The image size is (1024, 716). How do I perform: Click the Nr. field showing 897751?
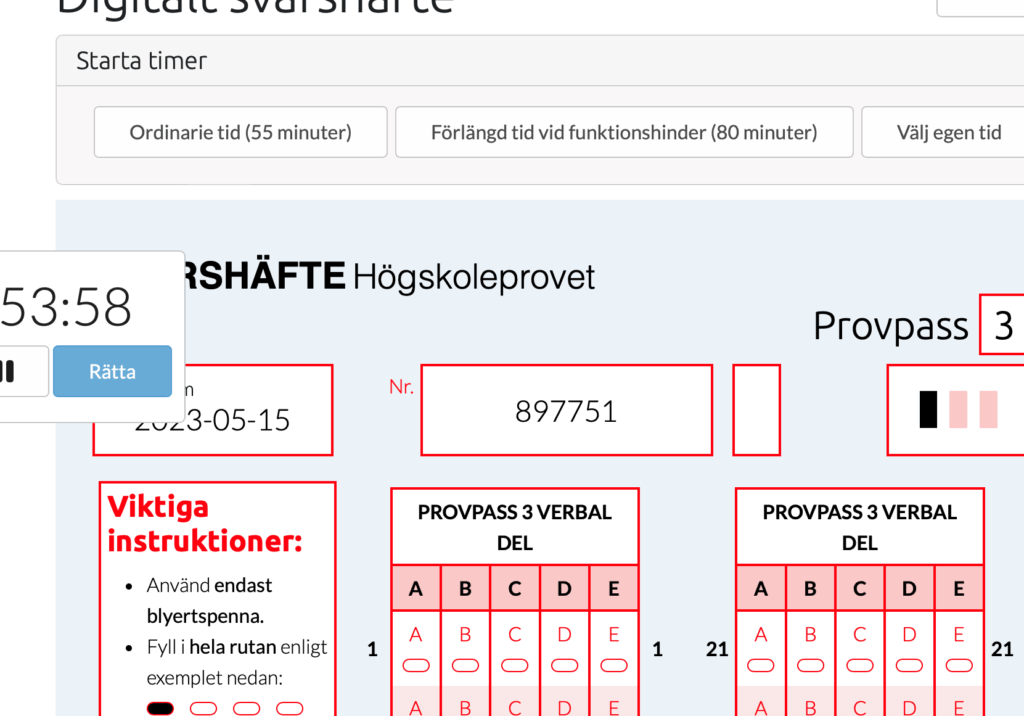point(566,410)
